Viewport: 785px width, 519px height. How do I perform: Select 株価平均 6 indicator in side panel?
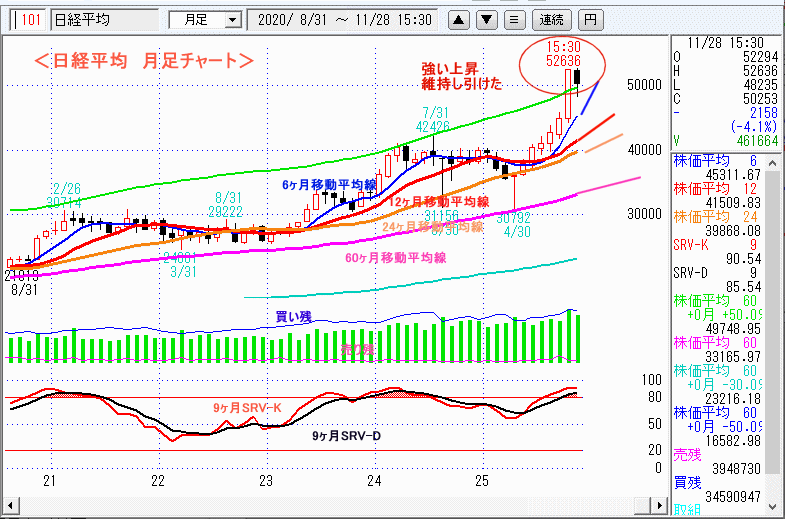724,166
